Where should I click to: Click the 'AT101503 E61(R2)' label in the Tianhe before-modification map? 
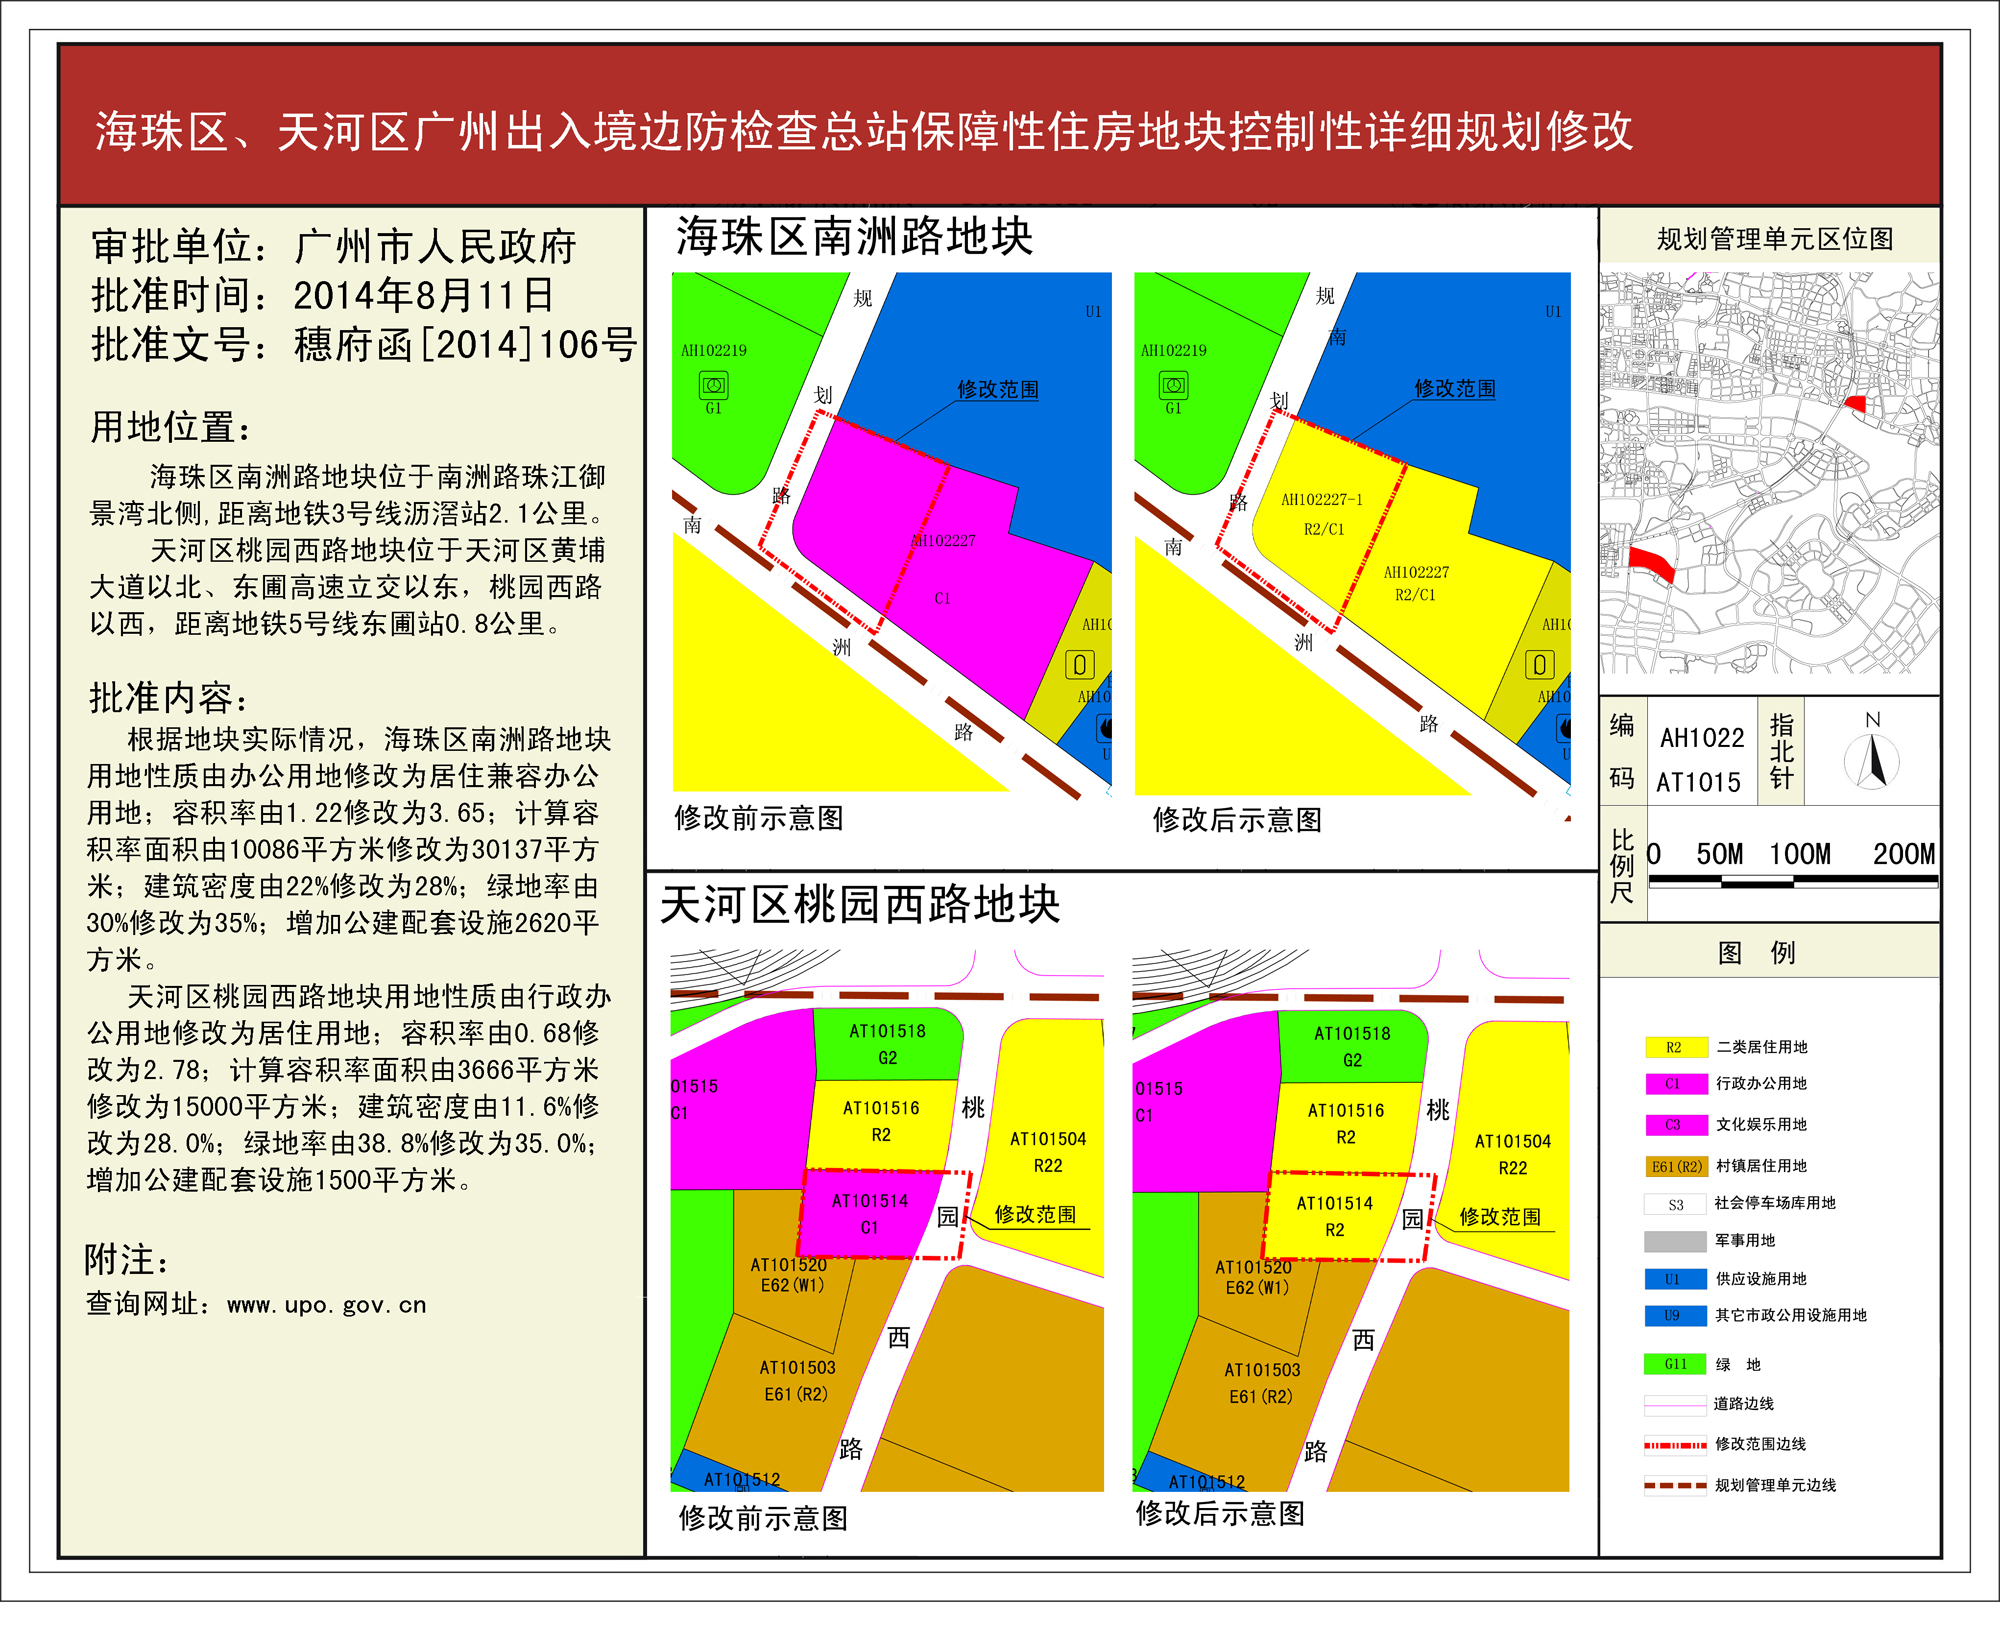point(797,1381)
